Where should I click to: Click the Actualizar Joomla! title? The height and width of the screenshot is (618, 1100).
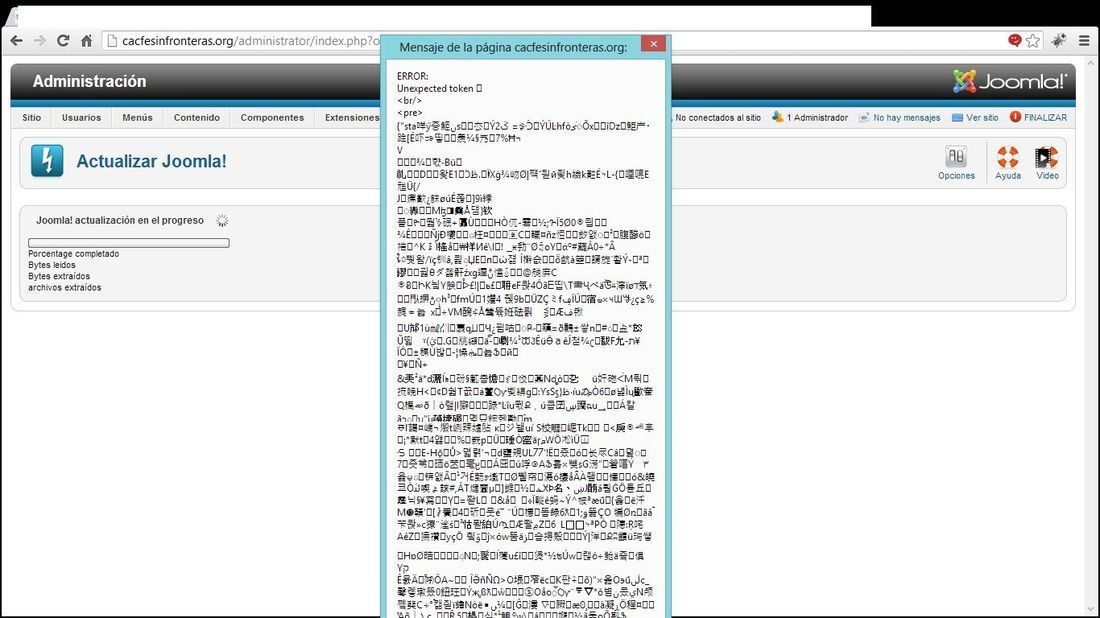[152, 161]
